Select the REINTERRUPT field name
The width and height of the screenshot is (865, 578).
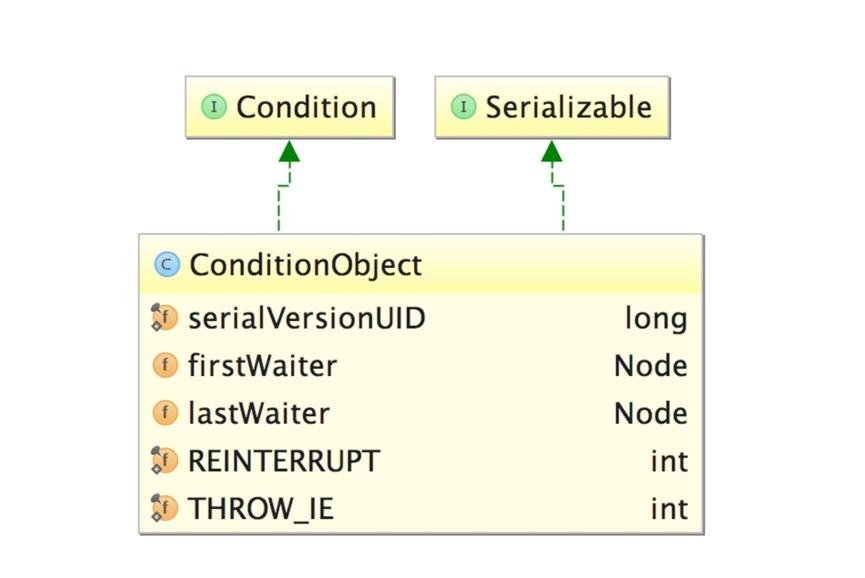pyautogui.click(x=284, y=461)
